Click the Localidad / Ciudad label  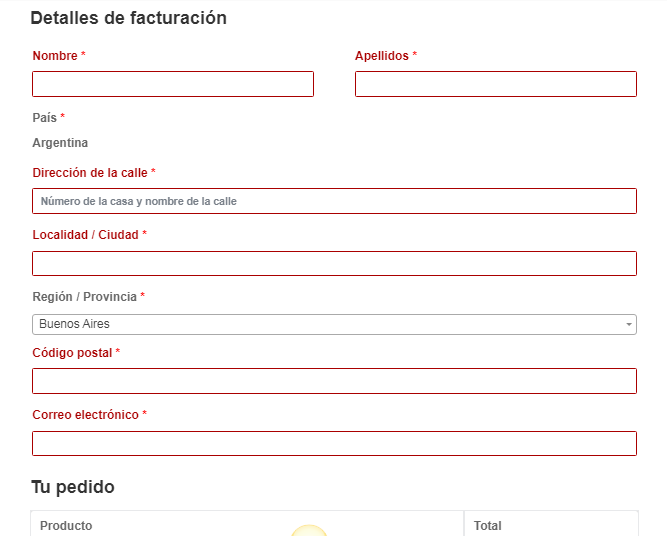[86, 235]
